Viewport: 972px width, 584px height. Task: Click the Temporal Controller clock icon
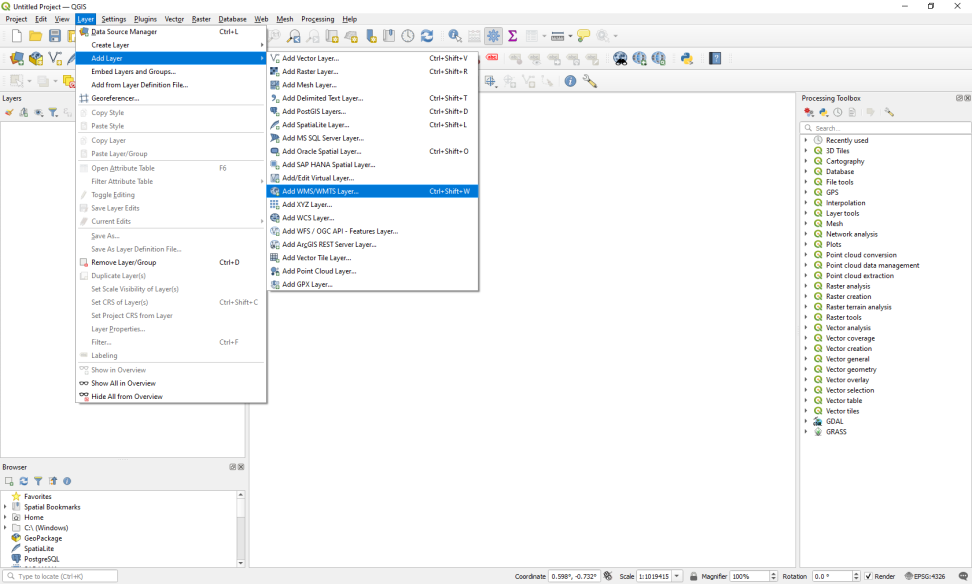tap(407, 36)
